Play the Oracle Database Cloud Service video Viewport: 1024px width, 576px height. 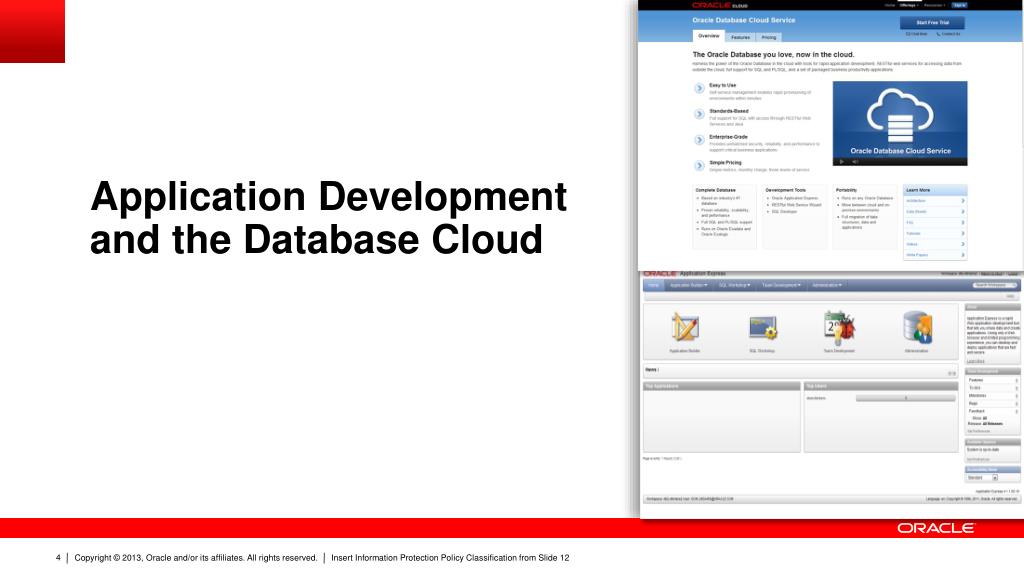click(842, 161)
